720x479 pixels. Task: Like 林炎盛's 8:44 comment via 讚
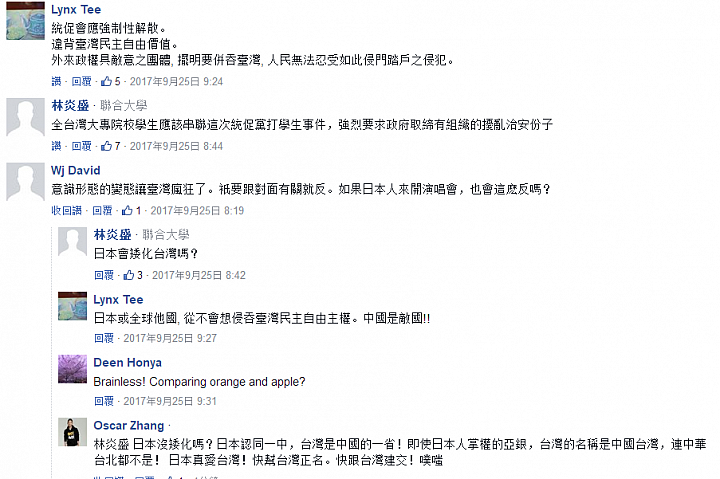(x=56, y=146)
